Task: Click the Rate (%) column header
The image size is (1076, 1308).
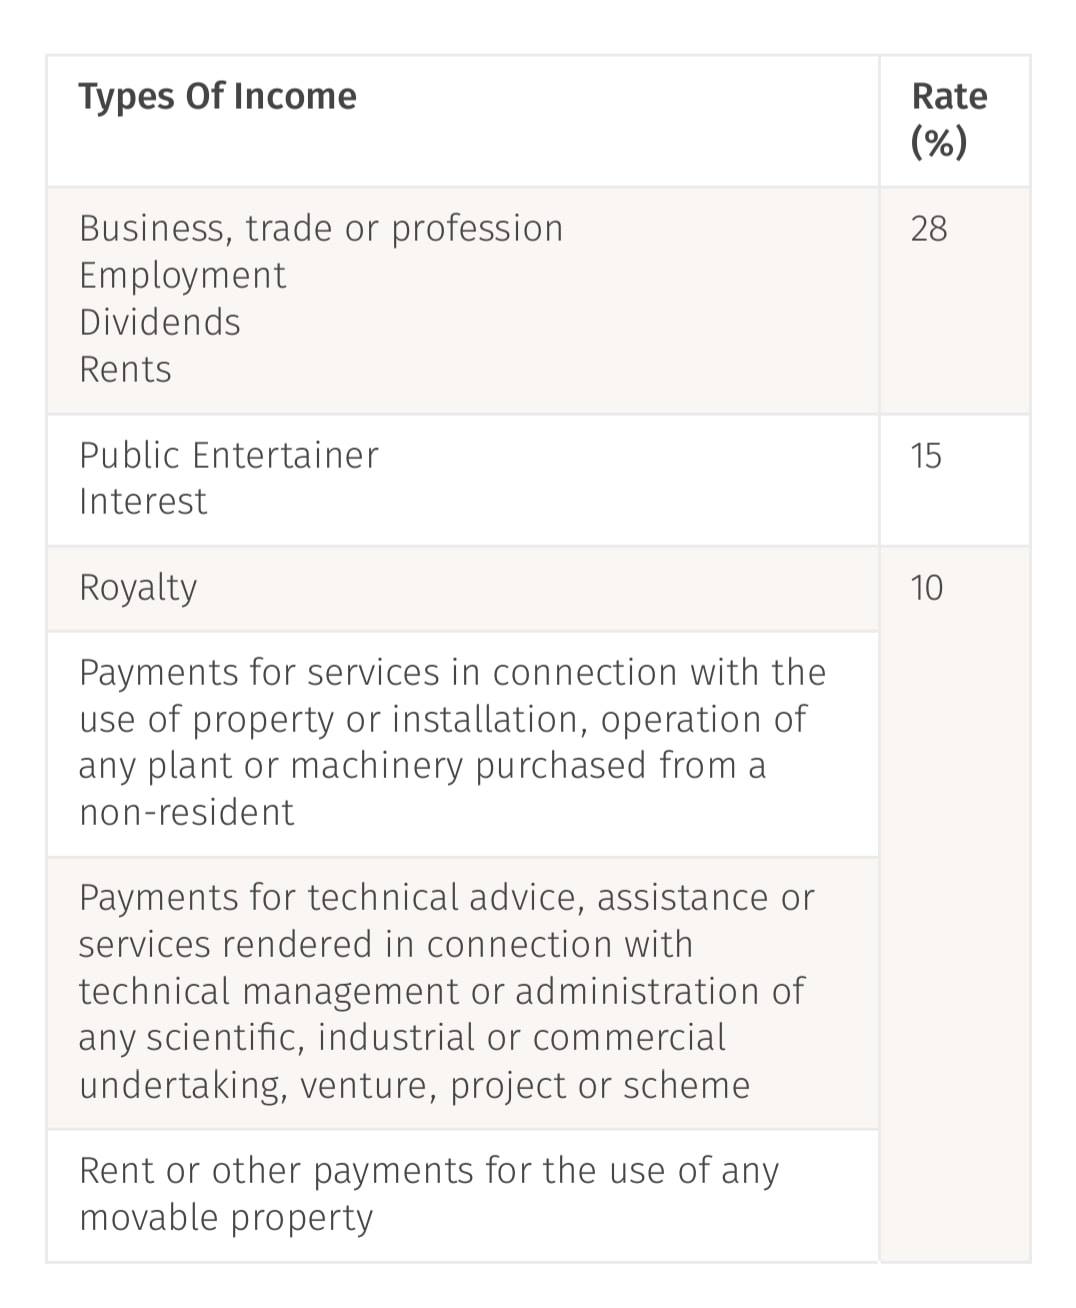Action: coord(949,120)
